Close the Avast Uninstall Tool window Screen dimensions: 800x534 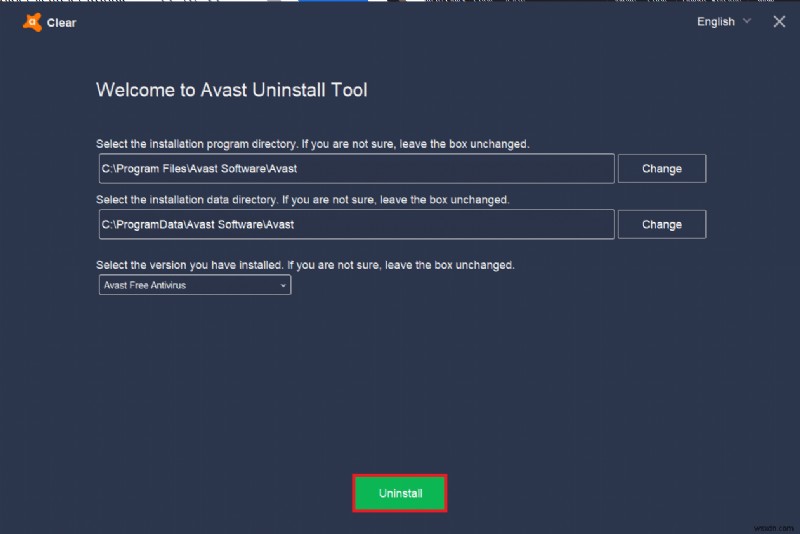pyautogui.click(x=779, y=21)
